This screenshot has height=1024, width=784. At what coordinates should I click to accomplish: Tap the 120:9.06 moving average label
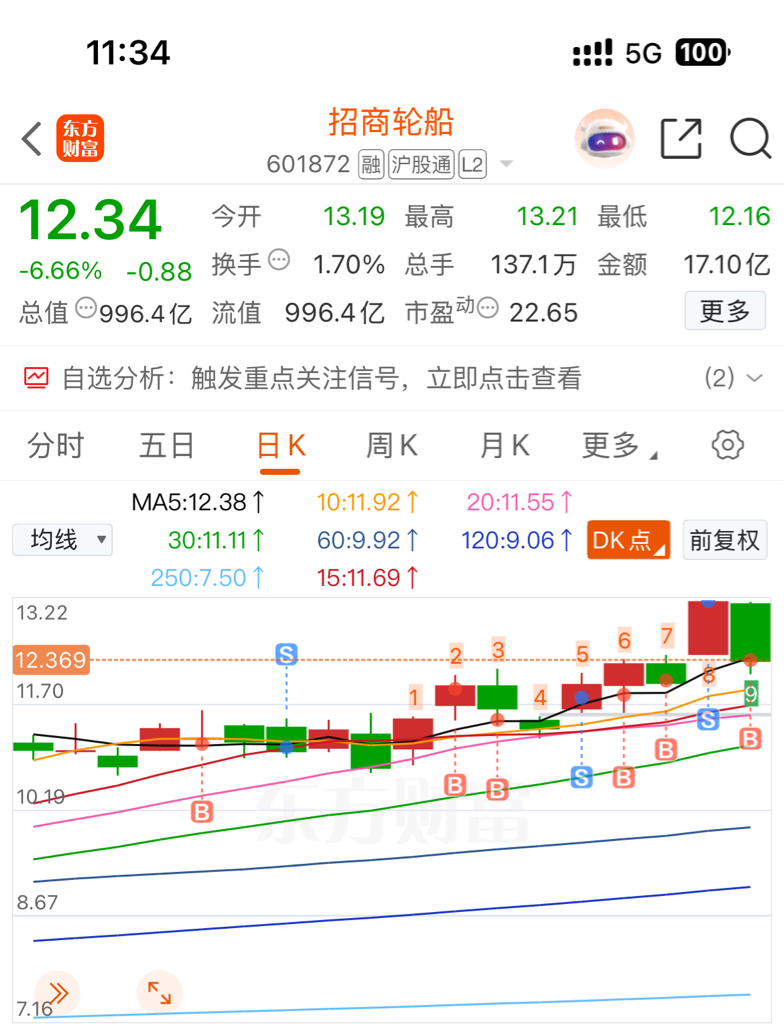pyautogui.click(x=517, y=540)
